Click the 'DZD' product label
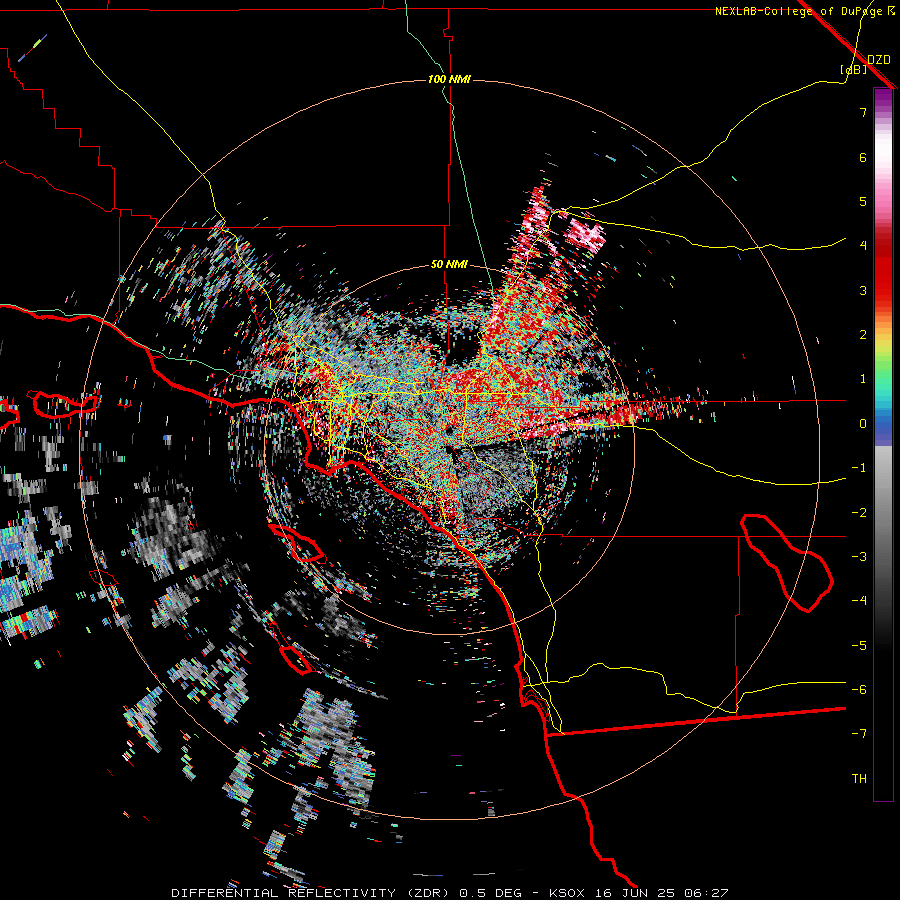This screenshot has height=900, width=900. [879, 60]
